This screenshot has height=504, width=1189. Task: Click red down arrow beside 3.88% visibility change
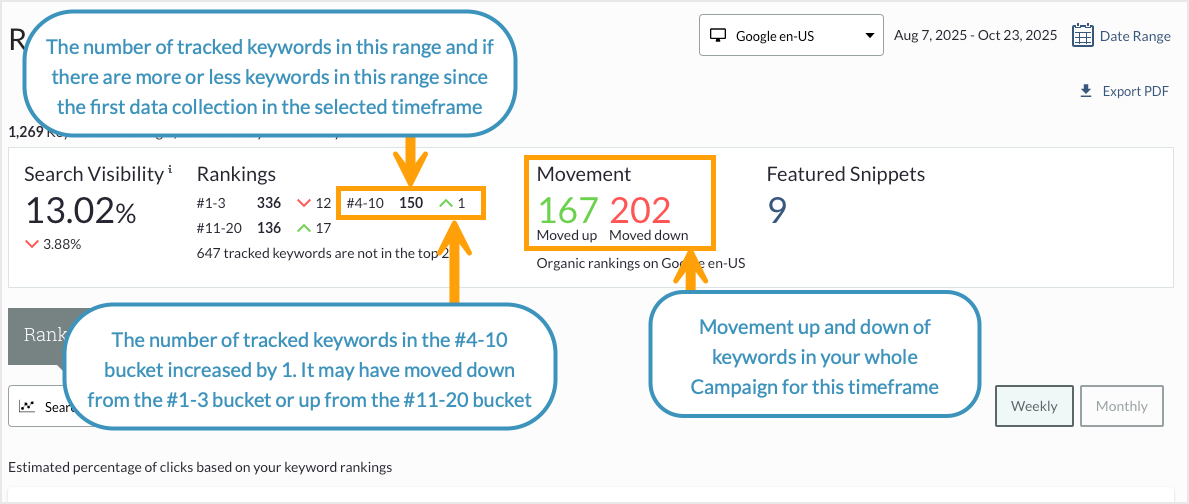pos(32,244)
